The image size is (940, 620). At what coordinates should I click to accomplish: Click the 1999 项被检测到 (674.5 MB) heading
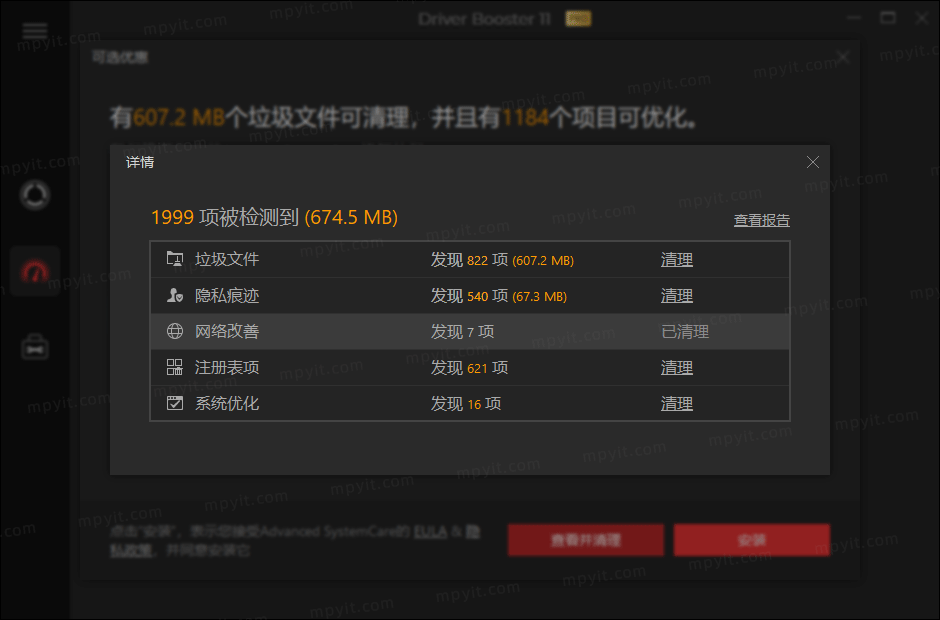[x=275, y=217]
